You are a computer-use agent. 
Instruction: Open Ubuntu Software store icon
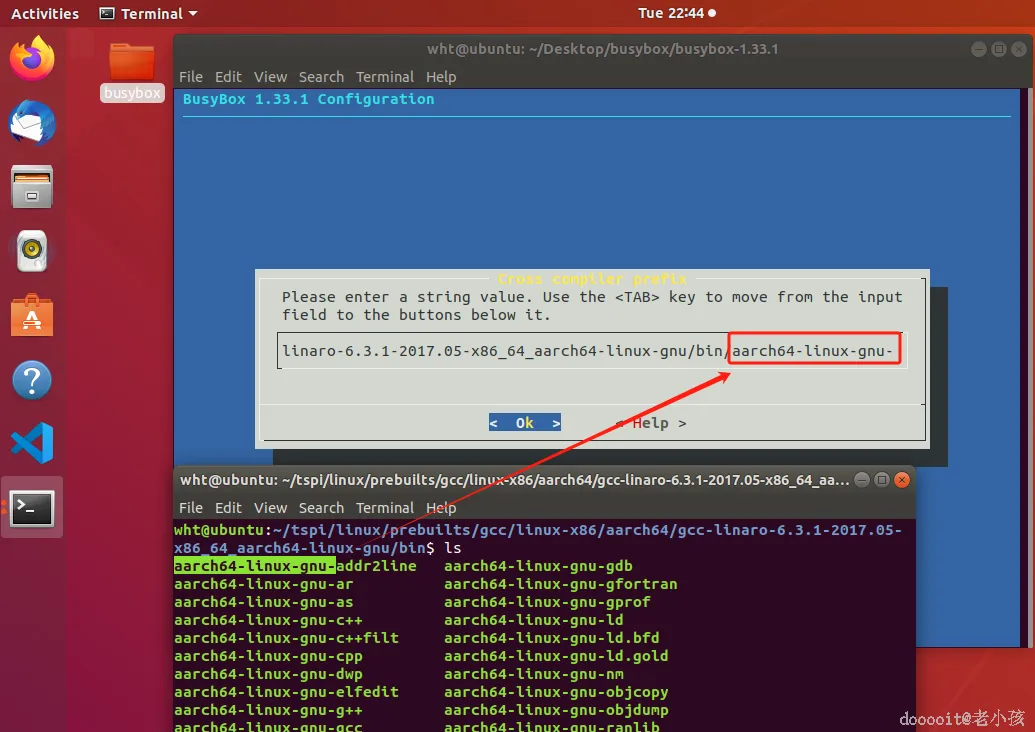[32, 315]
